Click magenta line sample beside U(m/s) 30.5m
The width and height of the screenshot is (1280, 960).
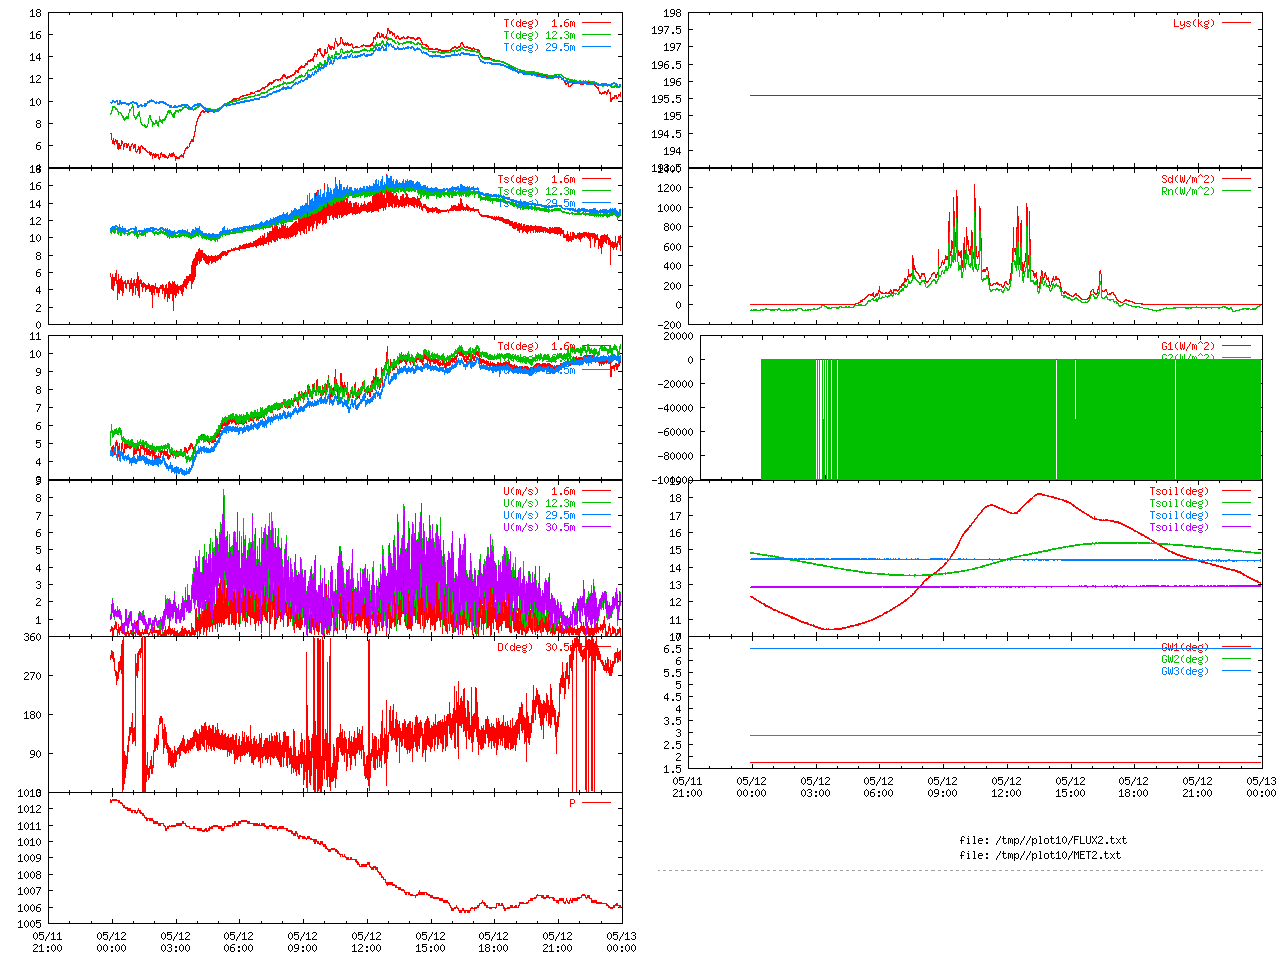point(597,527)
